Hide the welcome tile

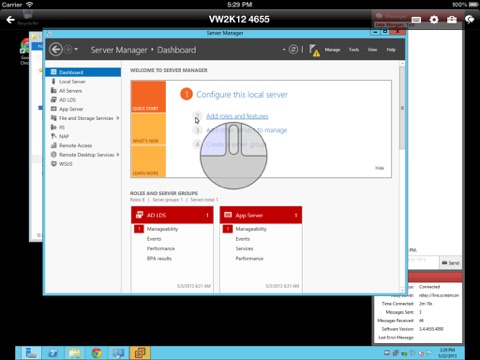click(x=379, y=168)
